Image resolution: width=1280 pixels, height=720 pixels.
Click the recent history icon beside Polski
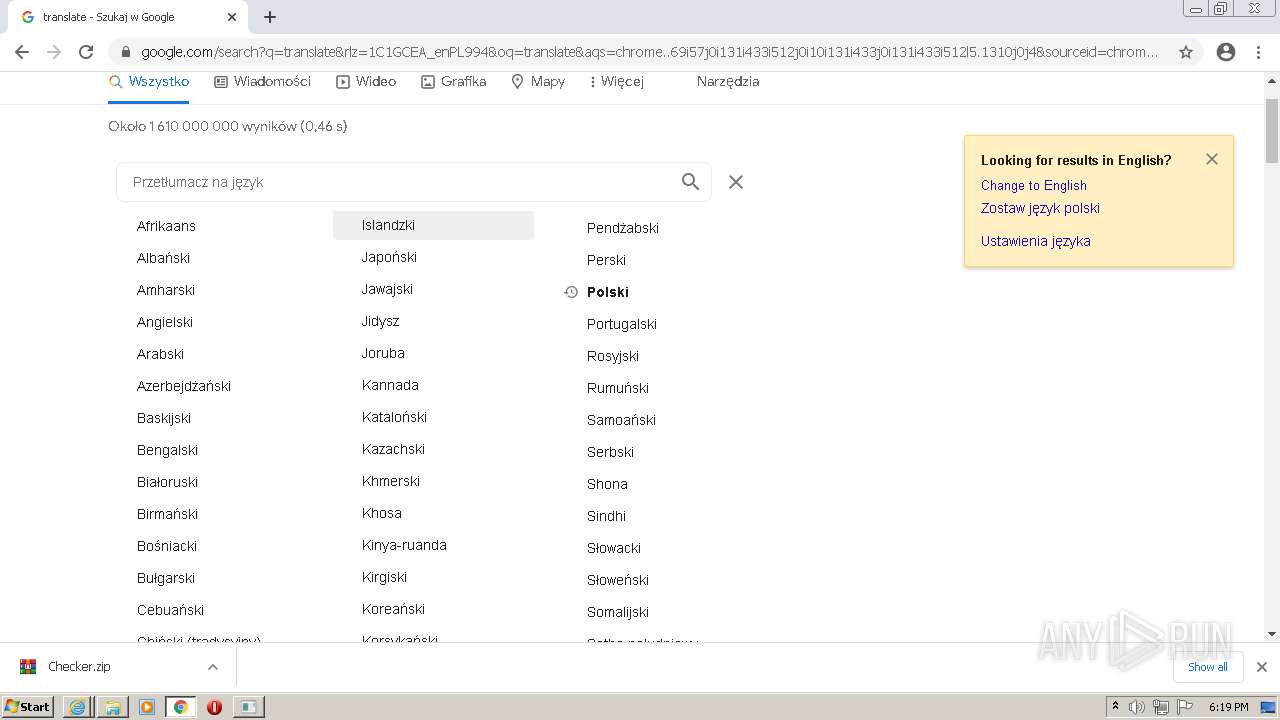[x=571, y=292]
